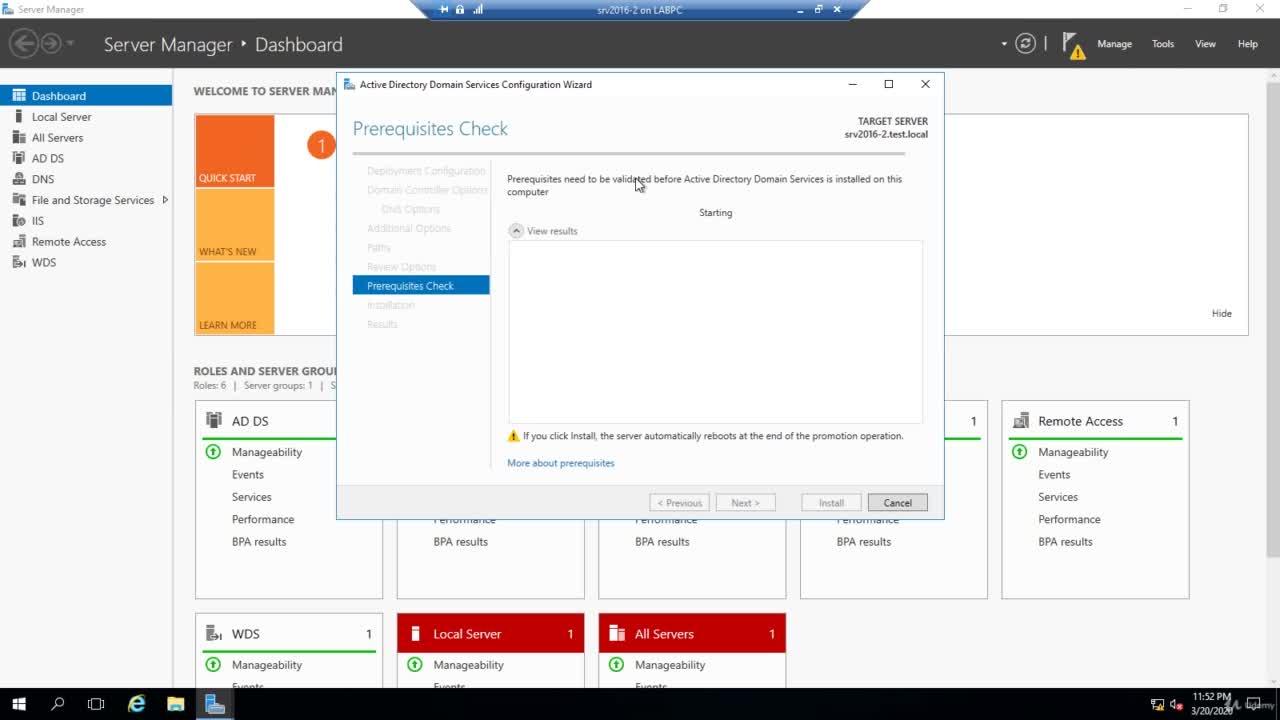Click the DNS icon in sidebar
The width and height of the screenshot is (1280, 720).
tap(19, 179)
